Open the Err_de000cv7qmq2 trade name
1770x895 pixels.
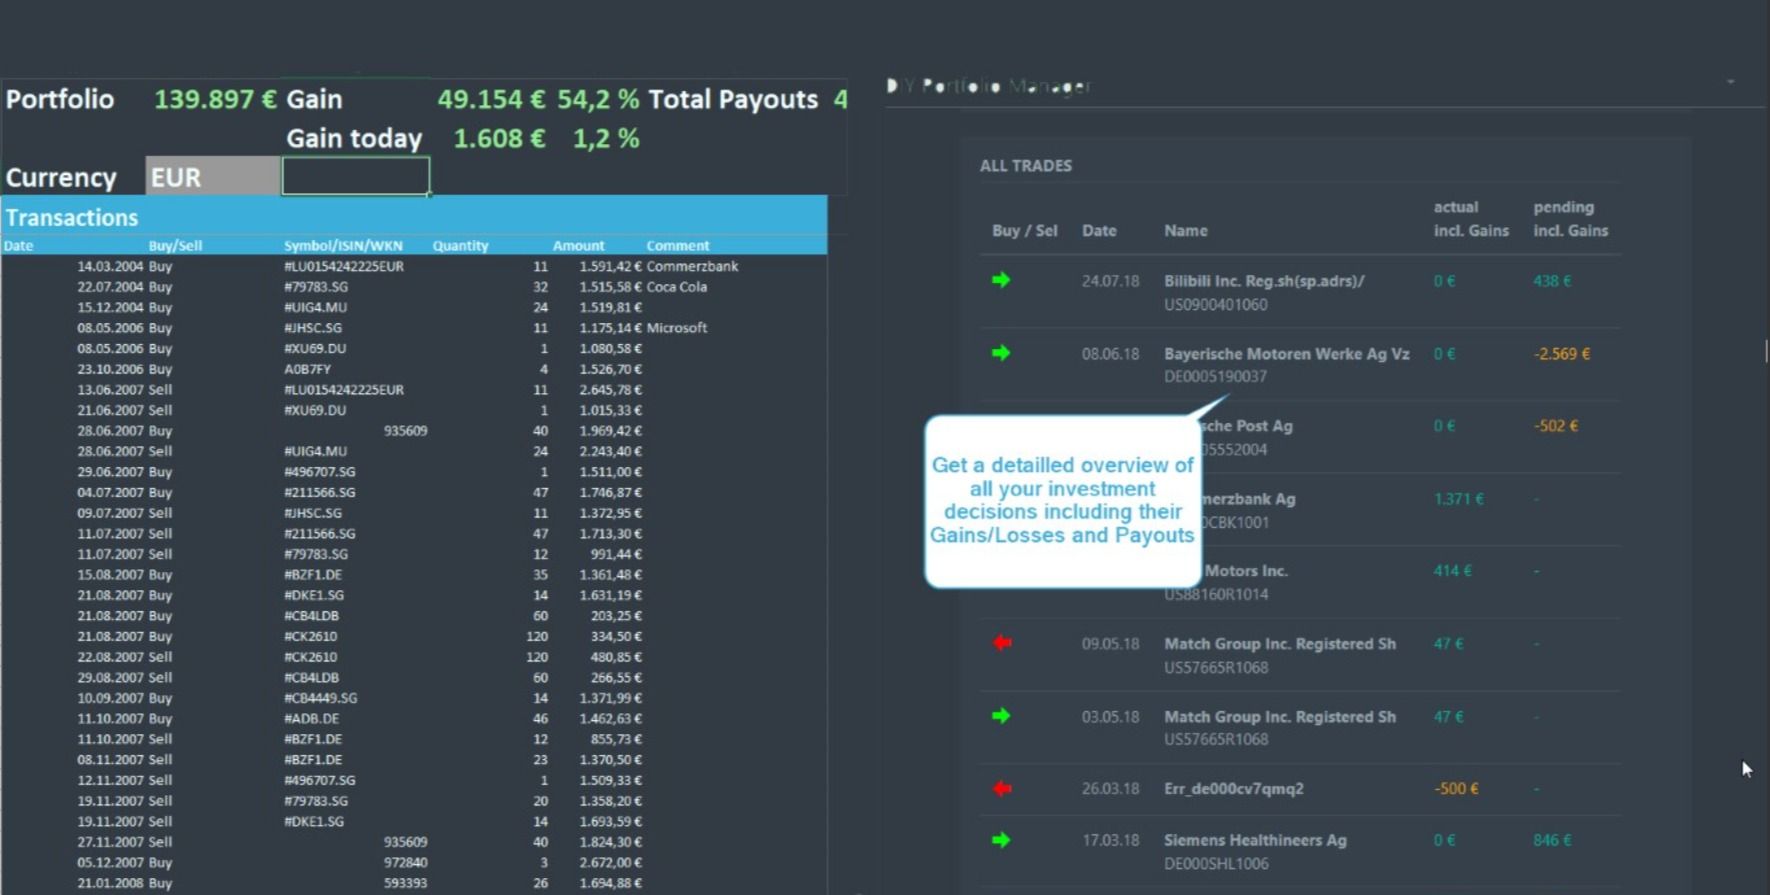click(x=1234, y=789)
